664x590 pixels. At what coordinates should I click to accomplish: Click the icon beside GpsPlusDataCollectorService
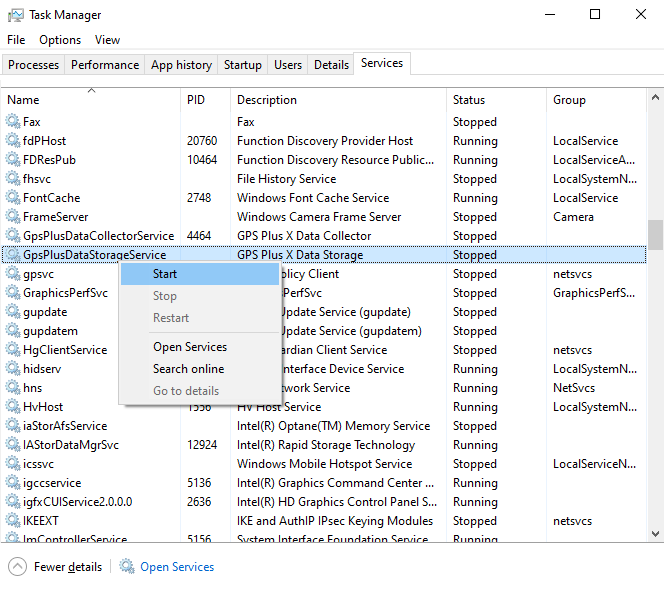tap(13, 236)
